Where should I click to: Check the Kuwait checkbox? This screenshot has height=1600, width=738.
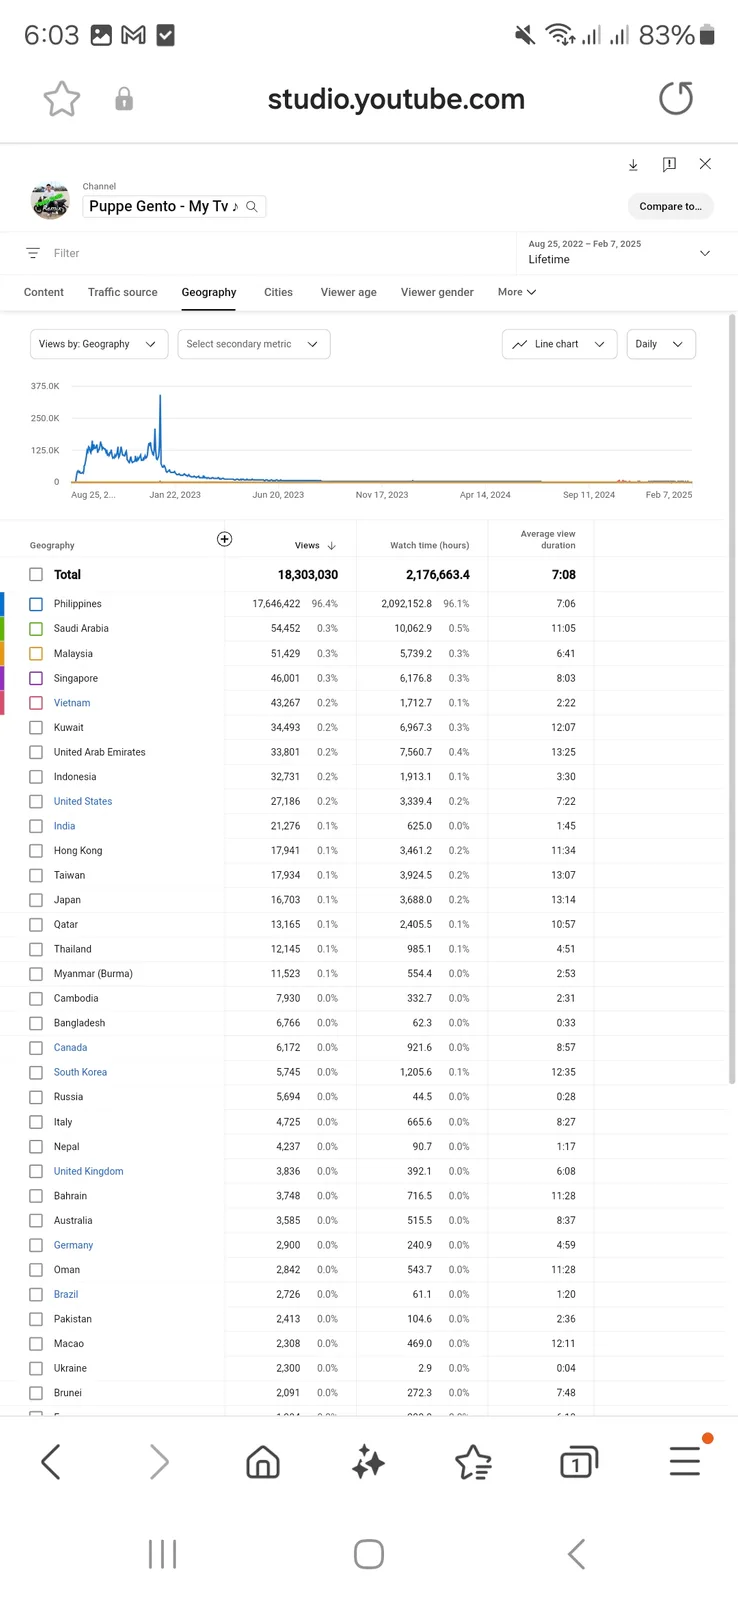click(x=36, y=728)
